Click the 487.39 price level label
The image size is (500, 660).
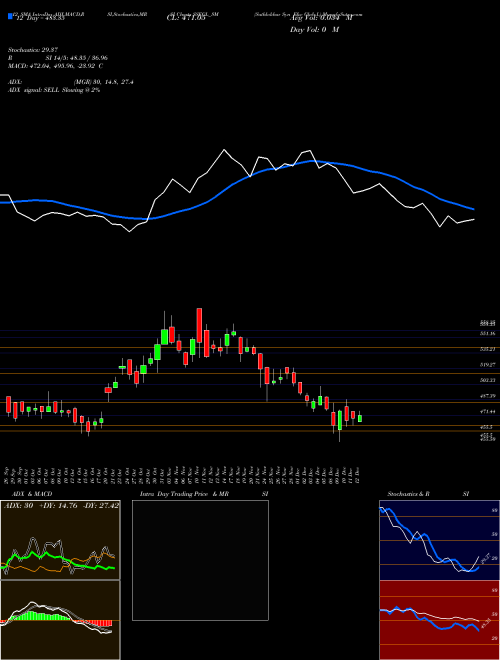[x=488, y=396]
